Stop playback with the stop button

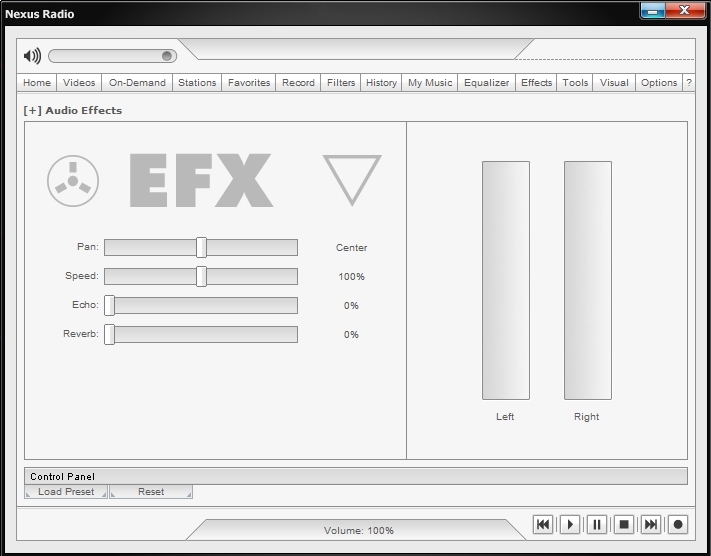click(x=624, y=525)
